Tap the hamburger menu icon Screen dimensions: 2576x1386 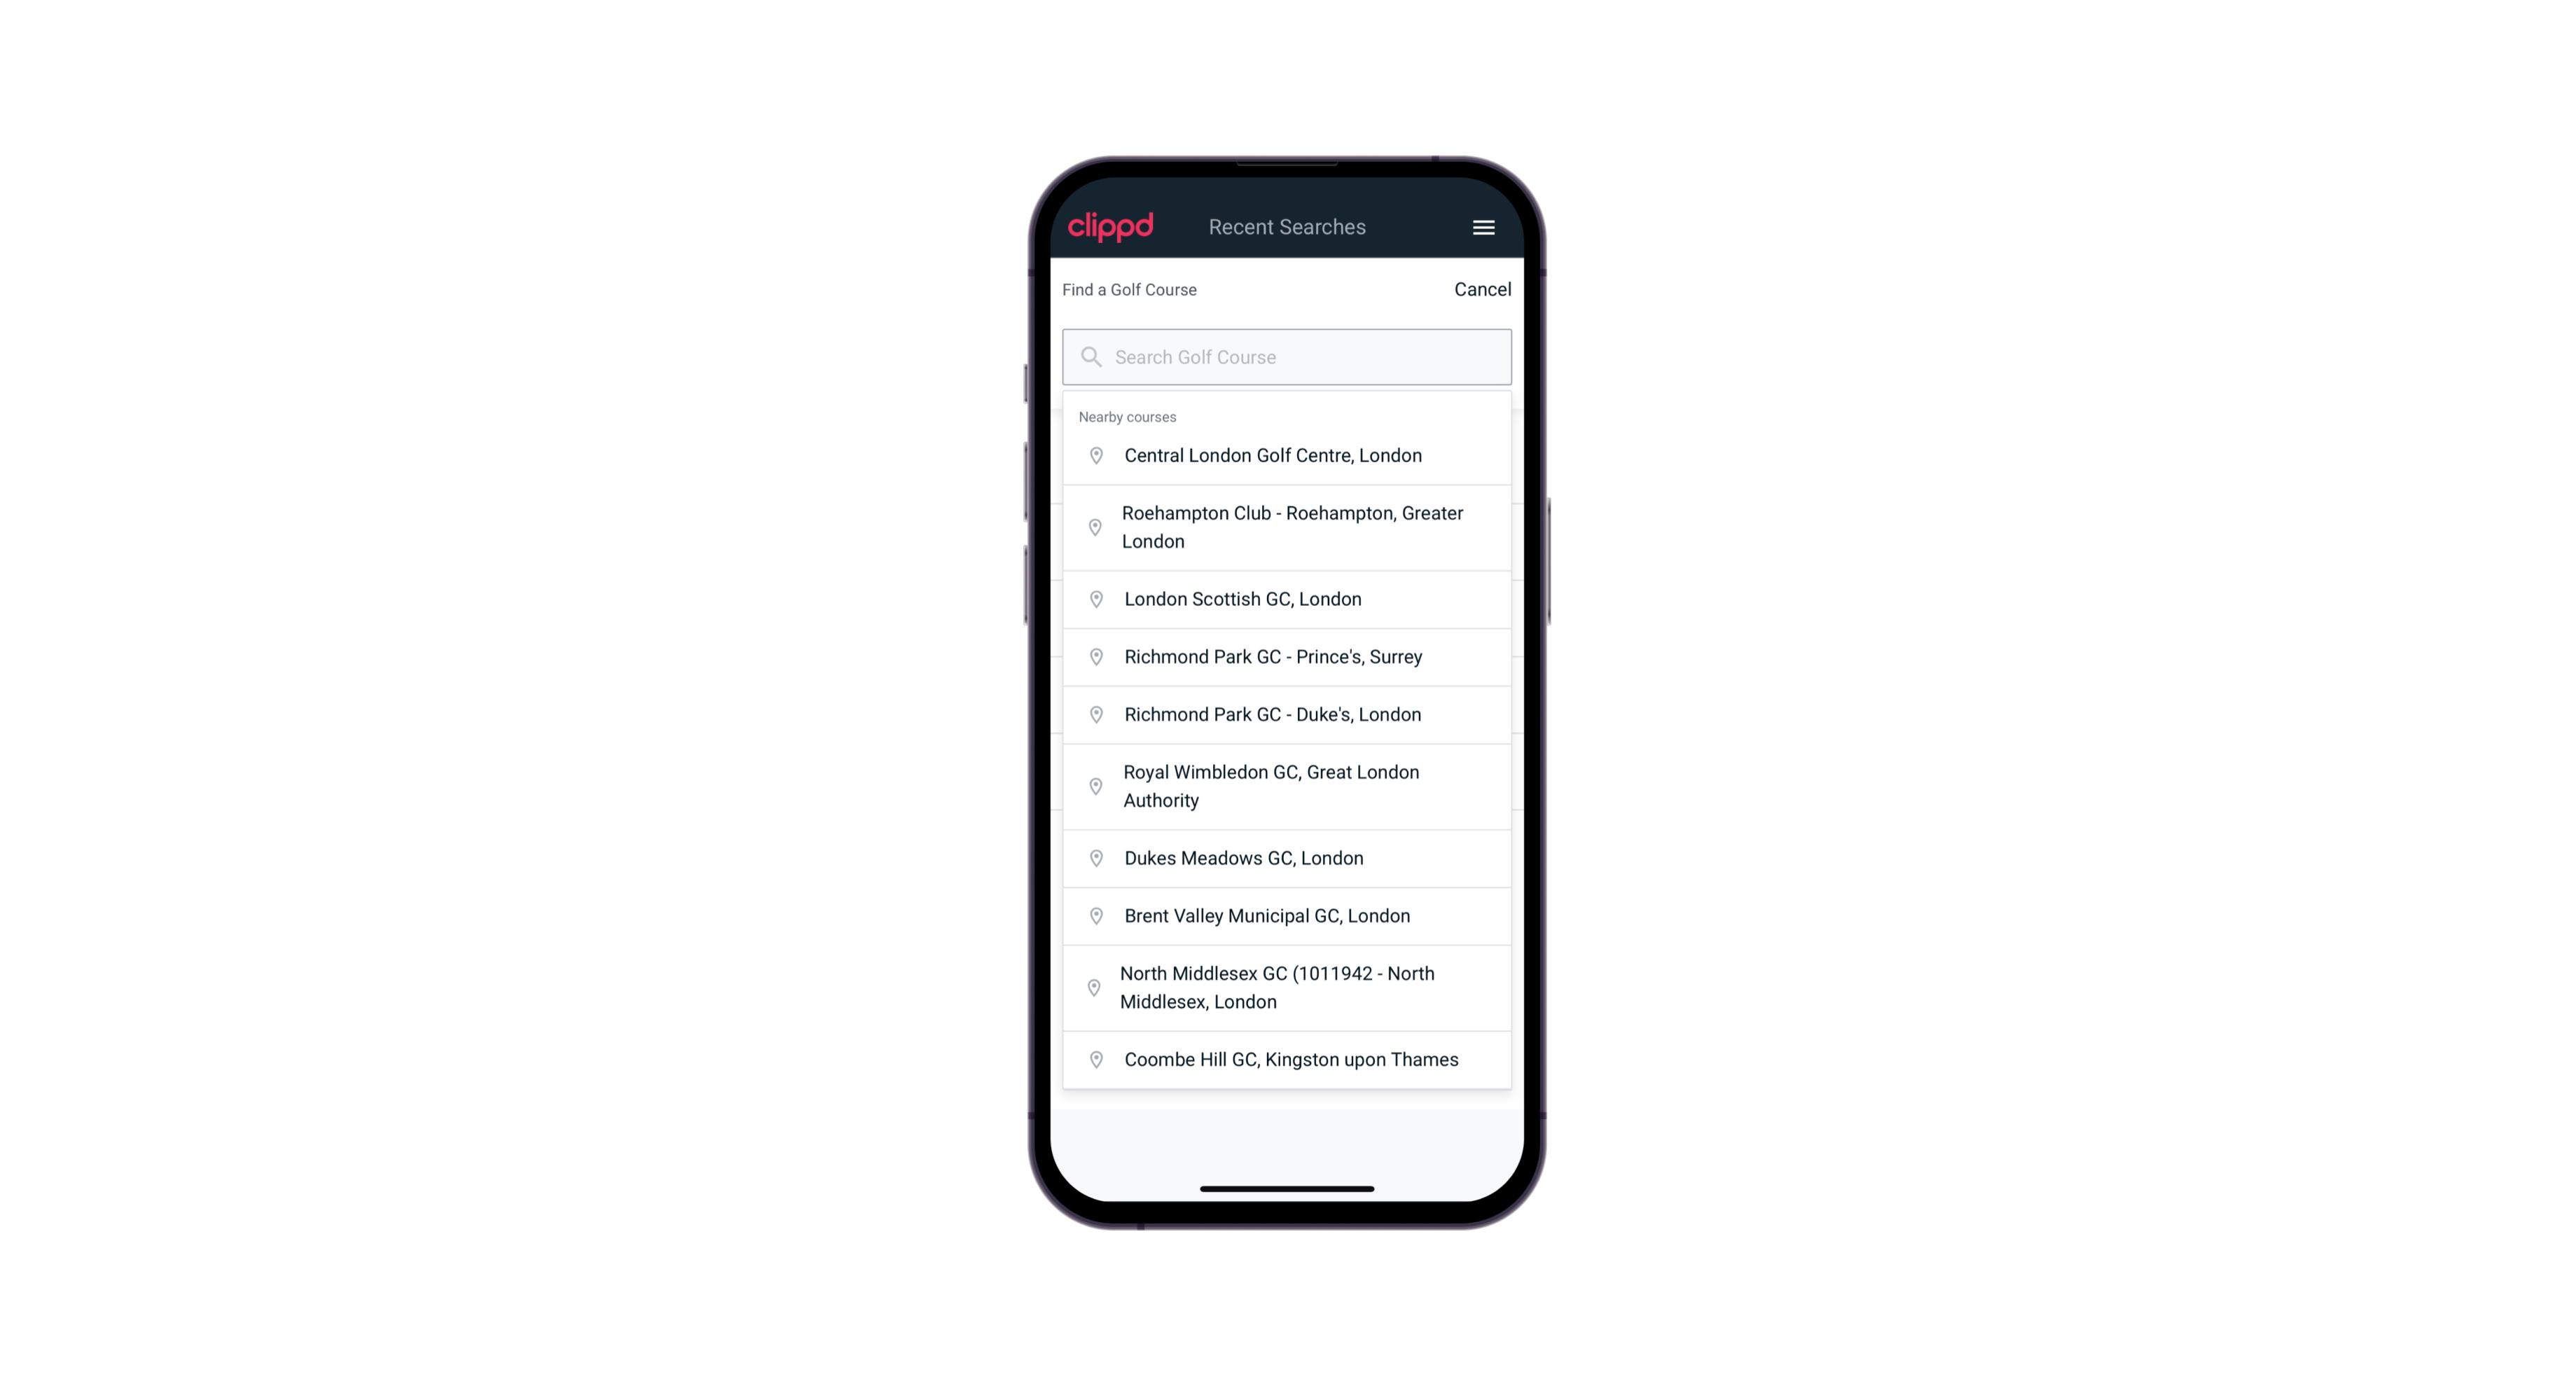pyautogui.click(x=1483, y=227)
